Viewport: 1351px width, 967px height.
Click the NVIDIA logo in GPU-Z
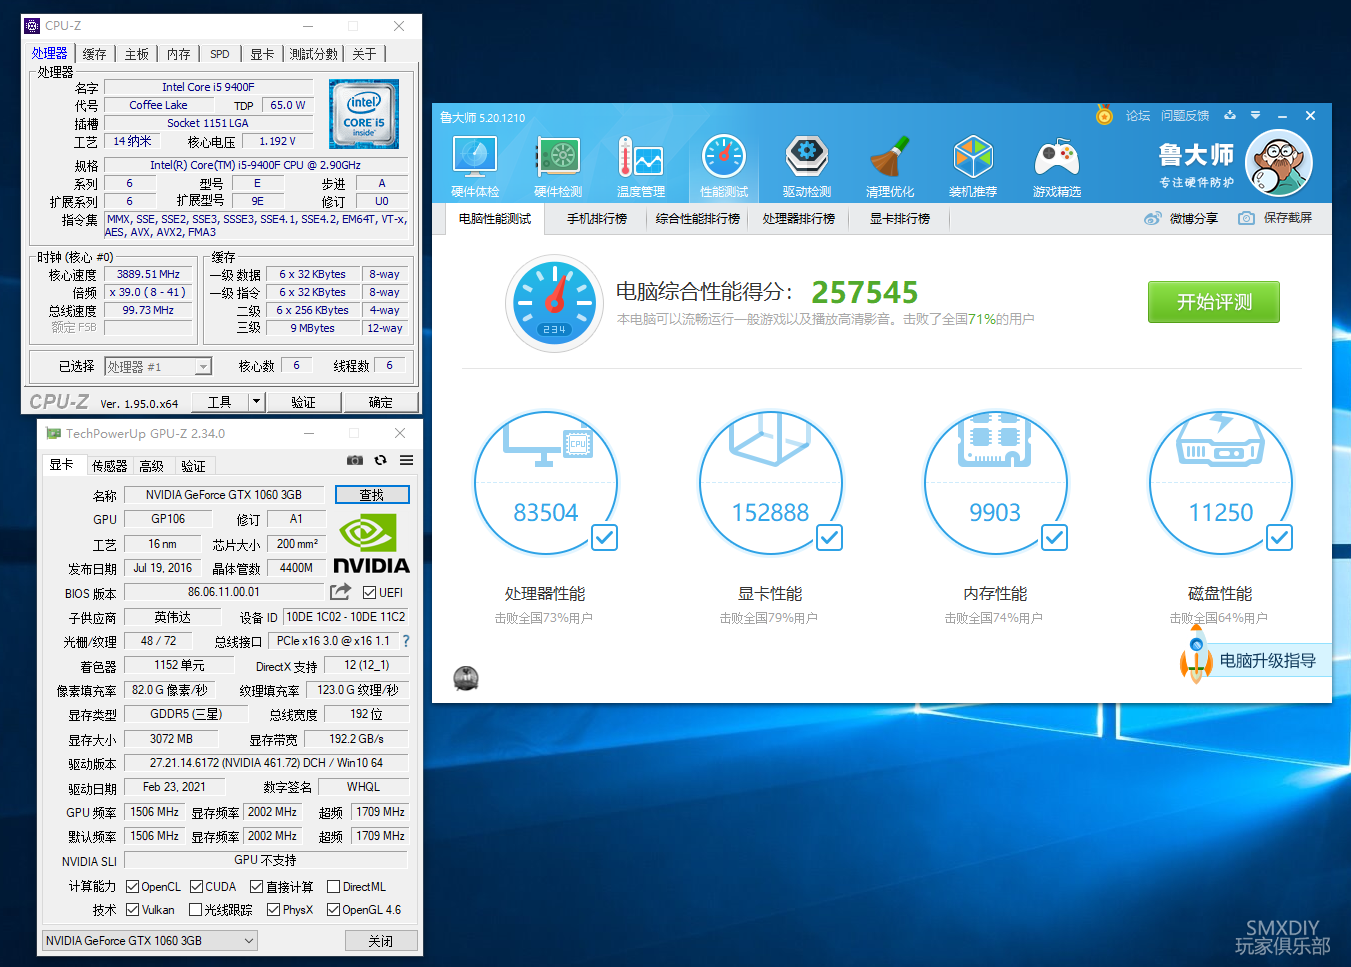371,544
